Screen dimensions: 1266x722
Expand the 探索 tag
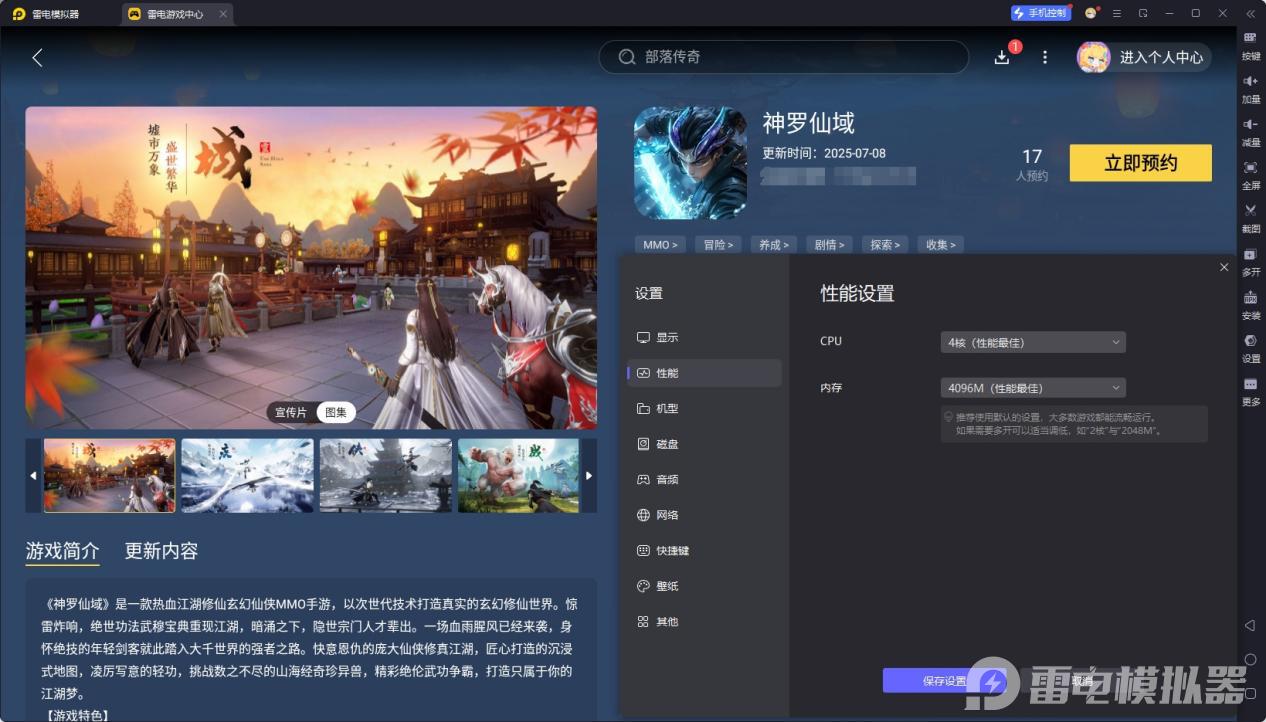pyautogui.click(x=886, y=244)
